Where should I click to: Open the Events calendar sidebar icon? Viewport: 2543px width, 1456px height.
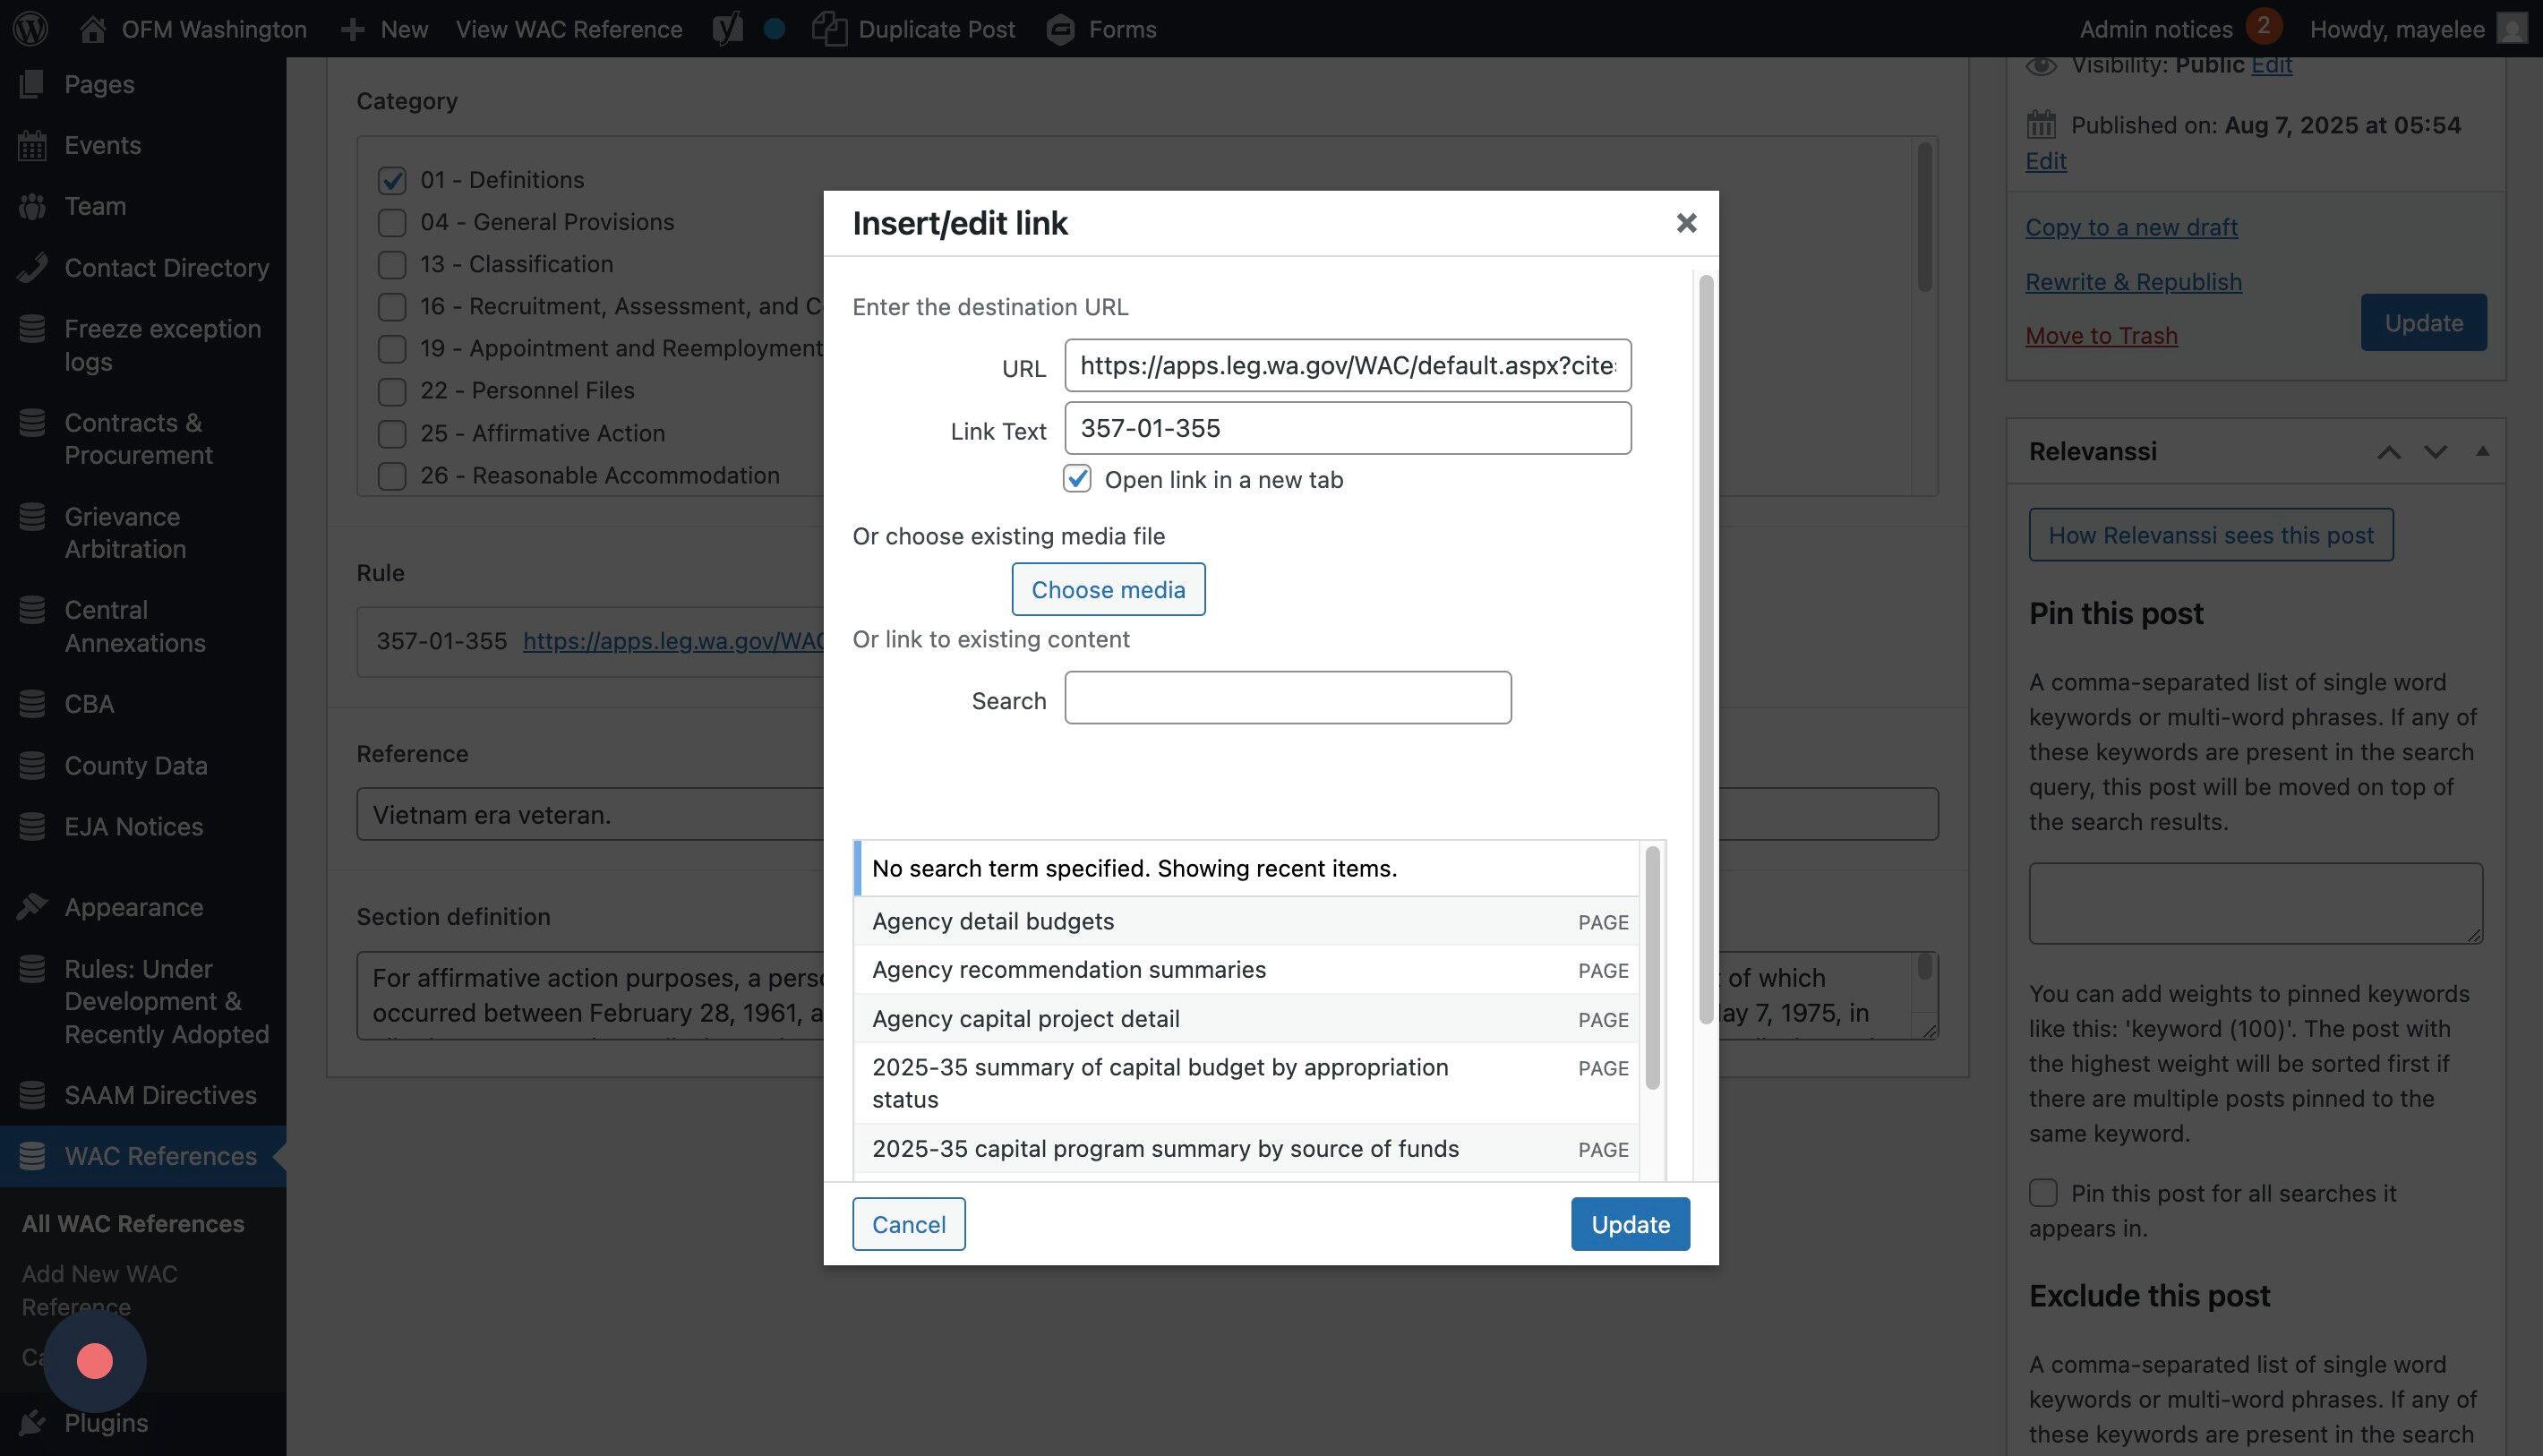pos(32,146)
